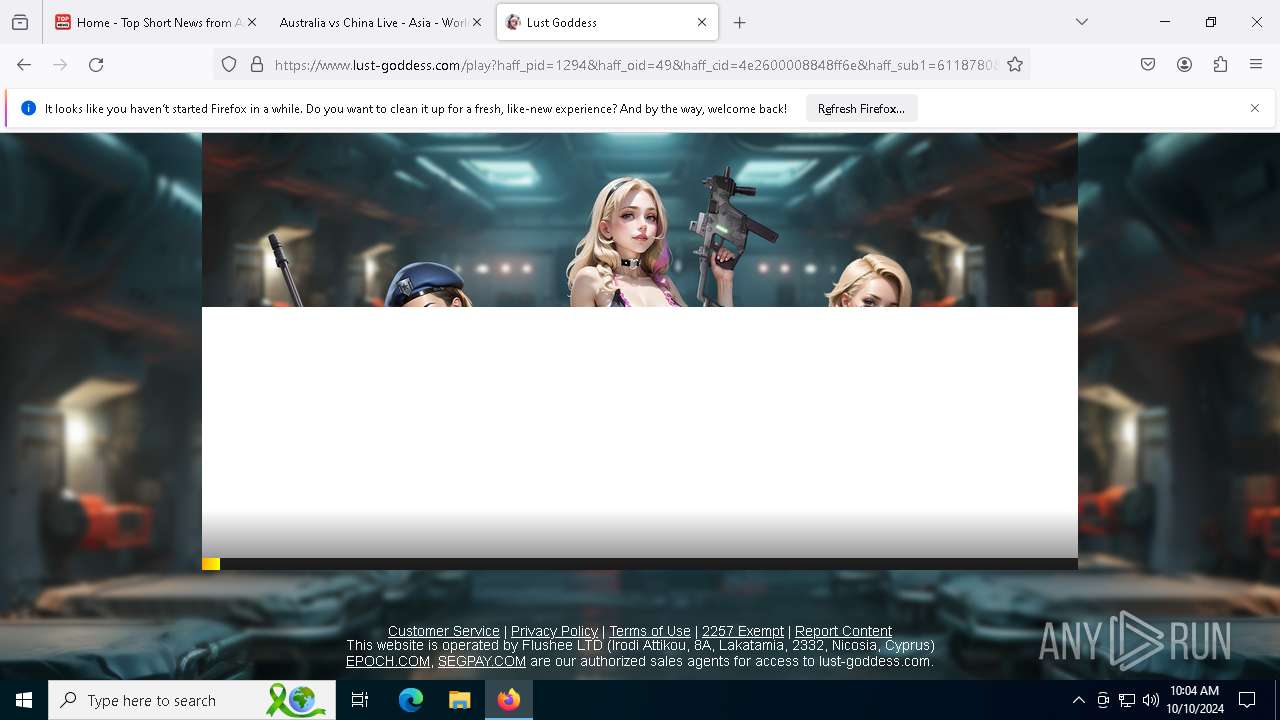Open Firefox recent browsing view icon

coord(20,22)
